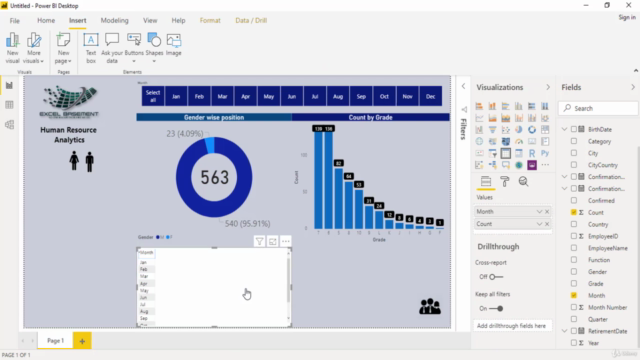
Task: Open focus mode on the selected table
Action: pos(272,241)
